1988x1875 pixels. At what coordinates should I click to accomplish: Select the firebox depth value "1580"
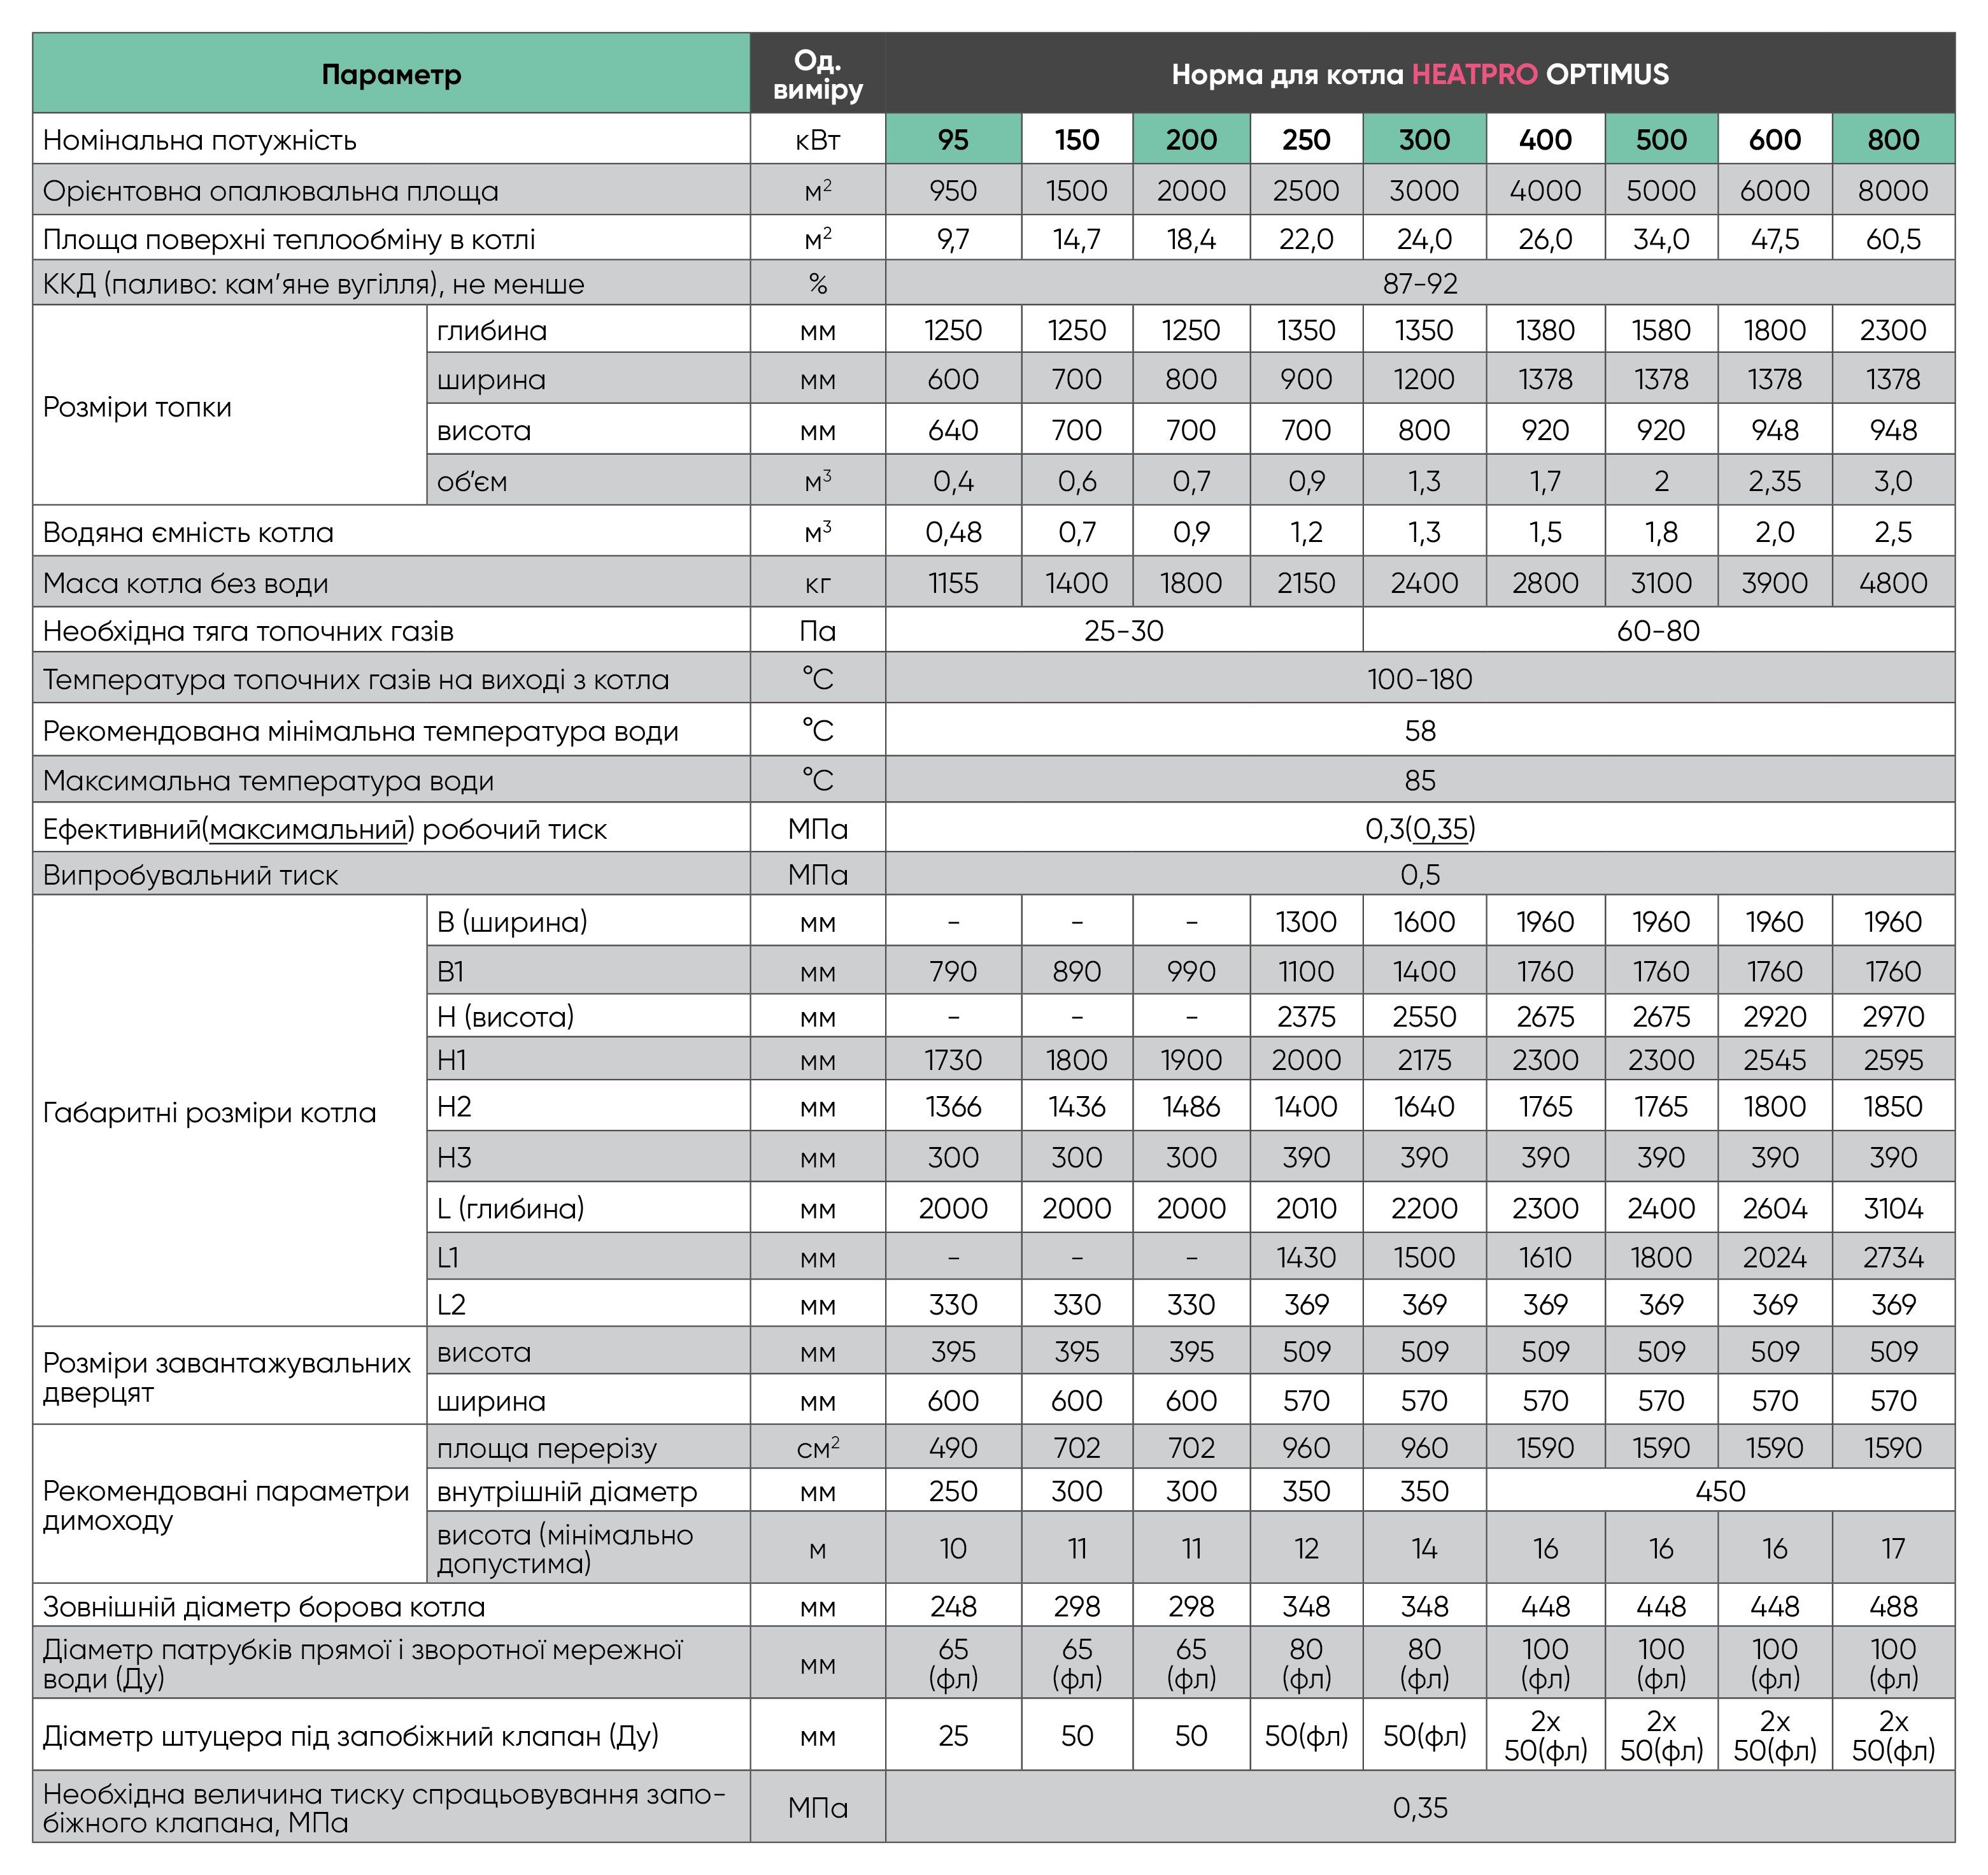[1661, 330]
